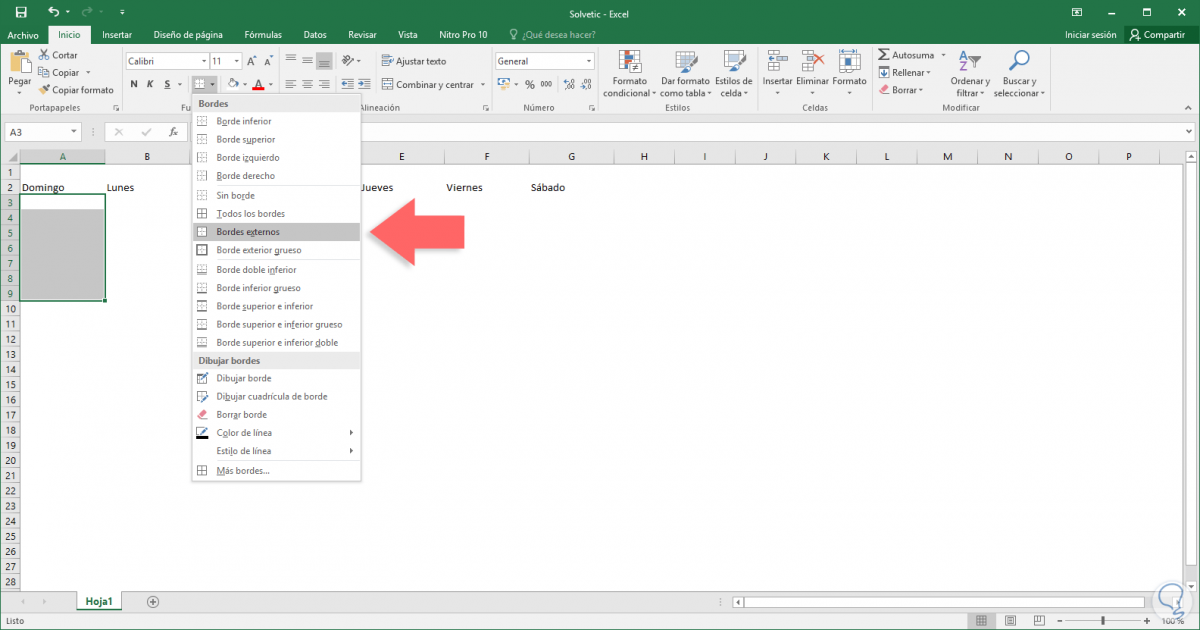The height and width of the screenshot is (630, 1200).
Task: Open the Calibri font name dropdown
Action: [204, 61]
